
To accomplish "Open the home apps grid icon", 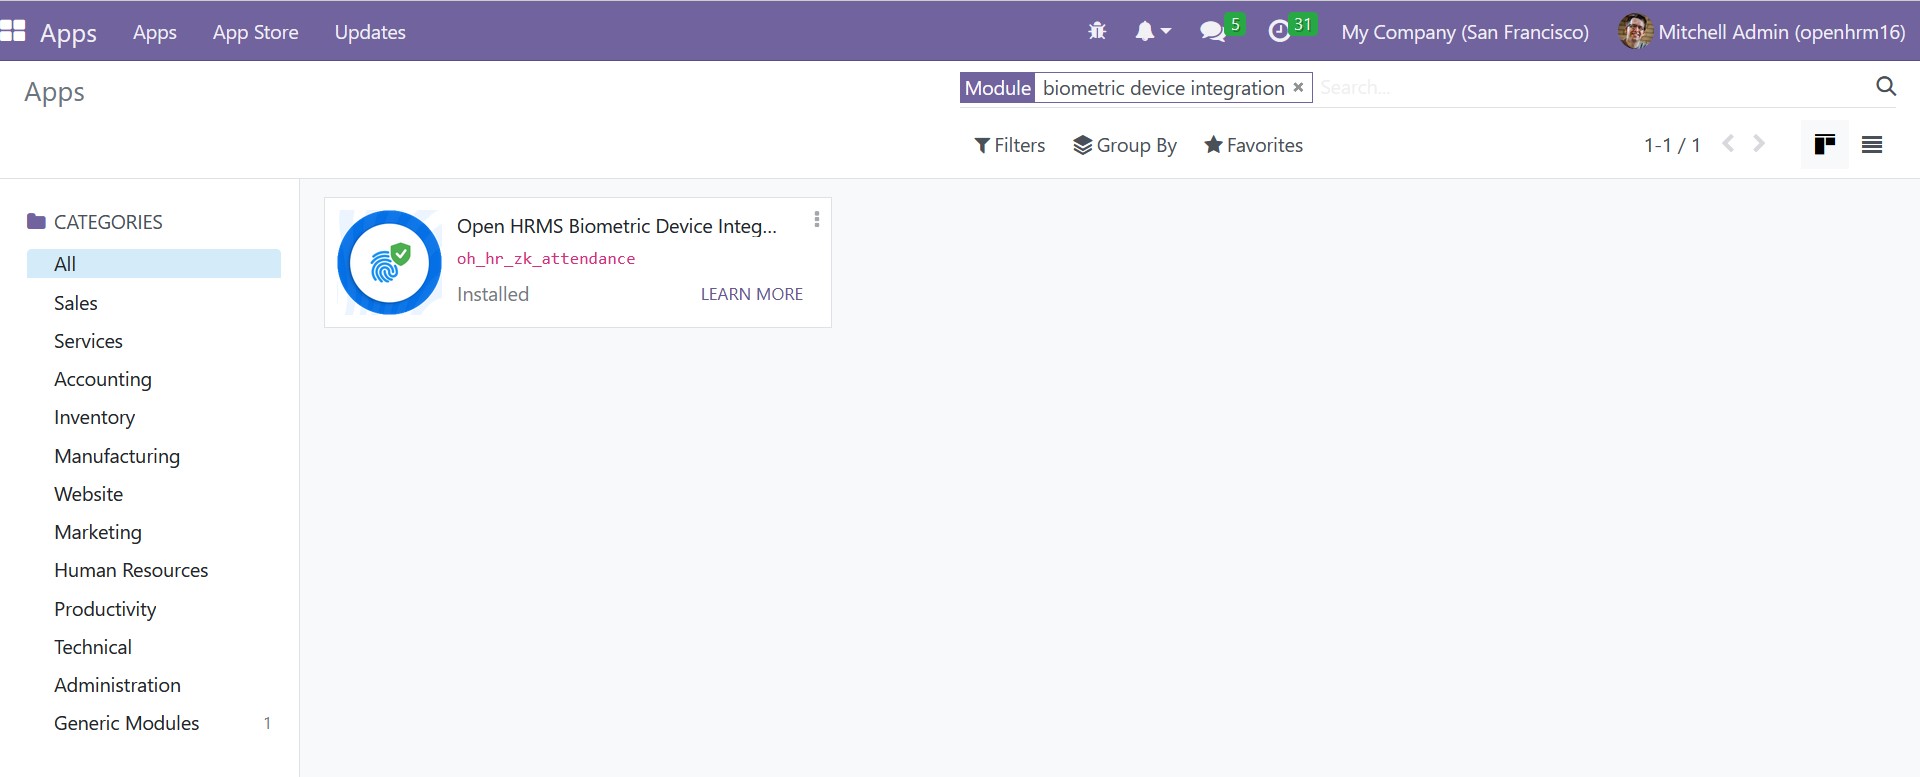I will coord(13,31).
